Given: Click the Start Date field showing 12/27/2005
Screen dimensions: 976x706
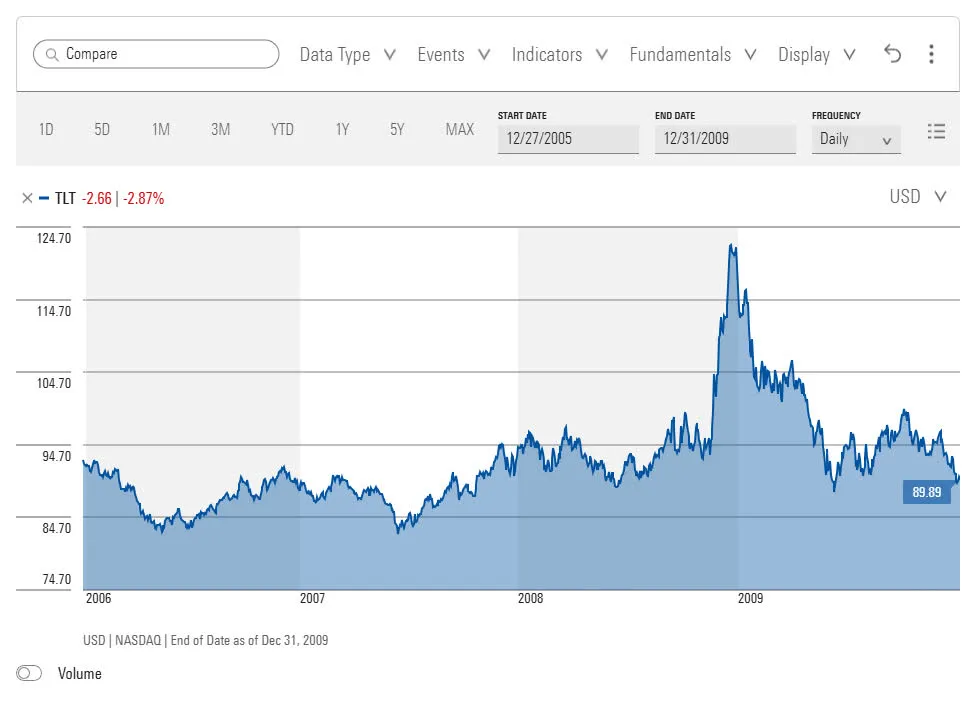Looking at the screenshot, I should tap(568, 139).
